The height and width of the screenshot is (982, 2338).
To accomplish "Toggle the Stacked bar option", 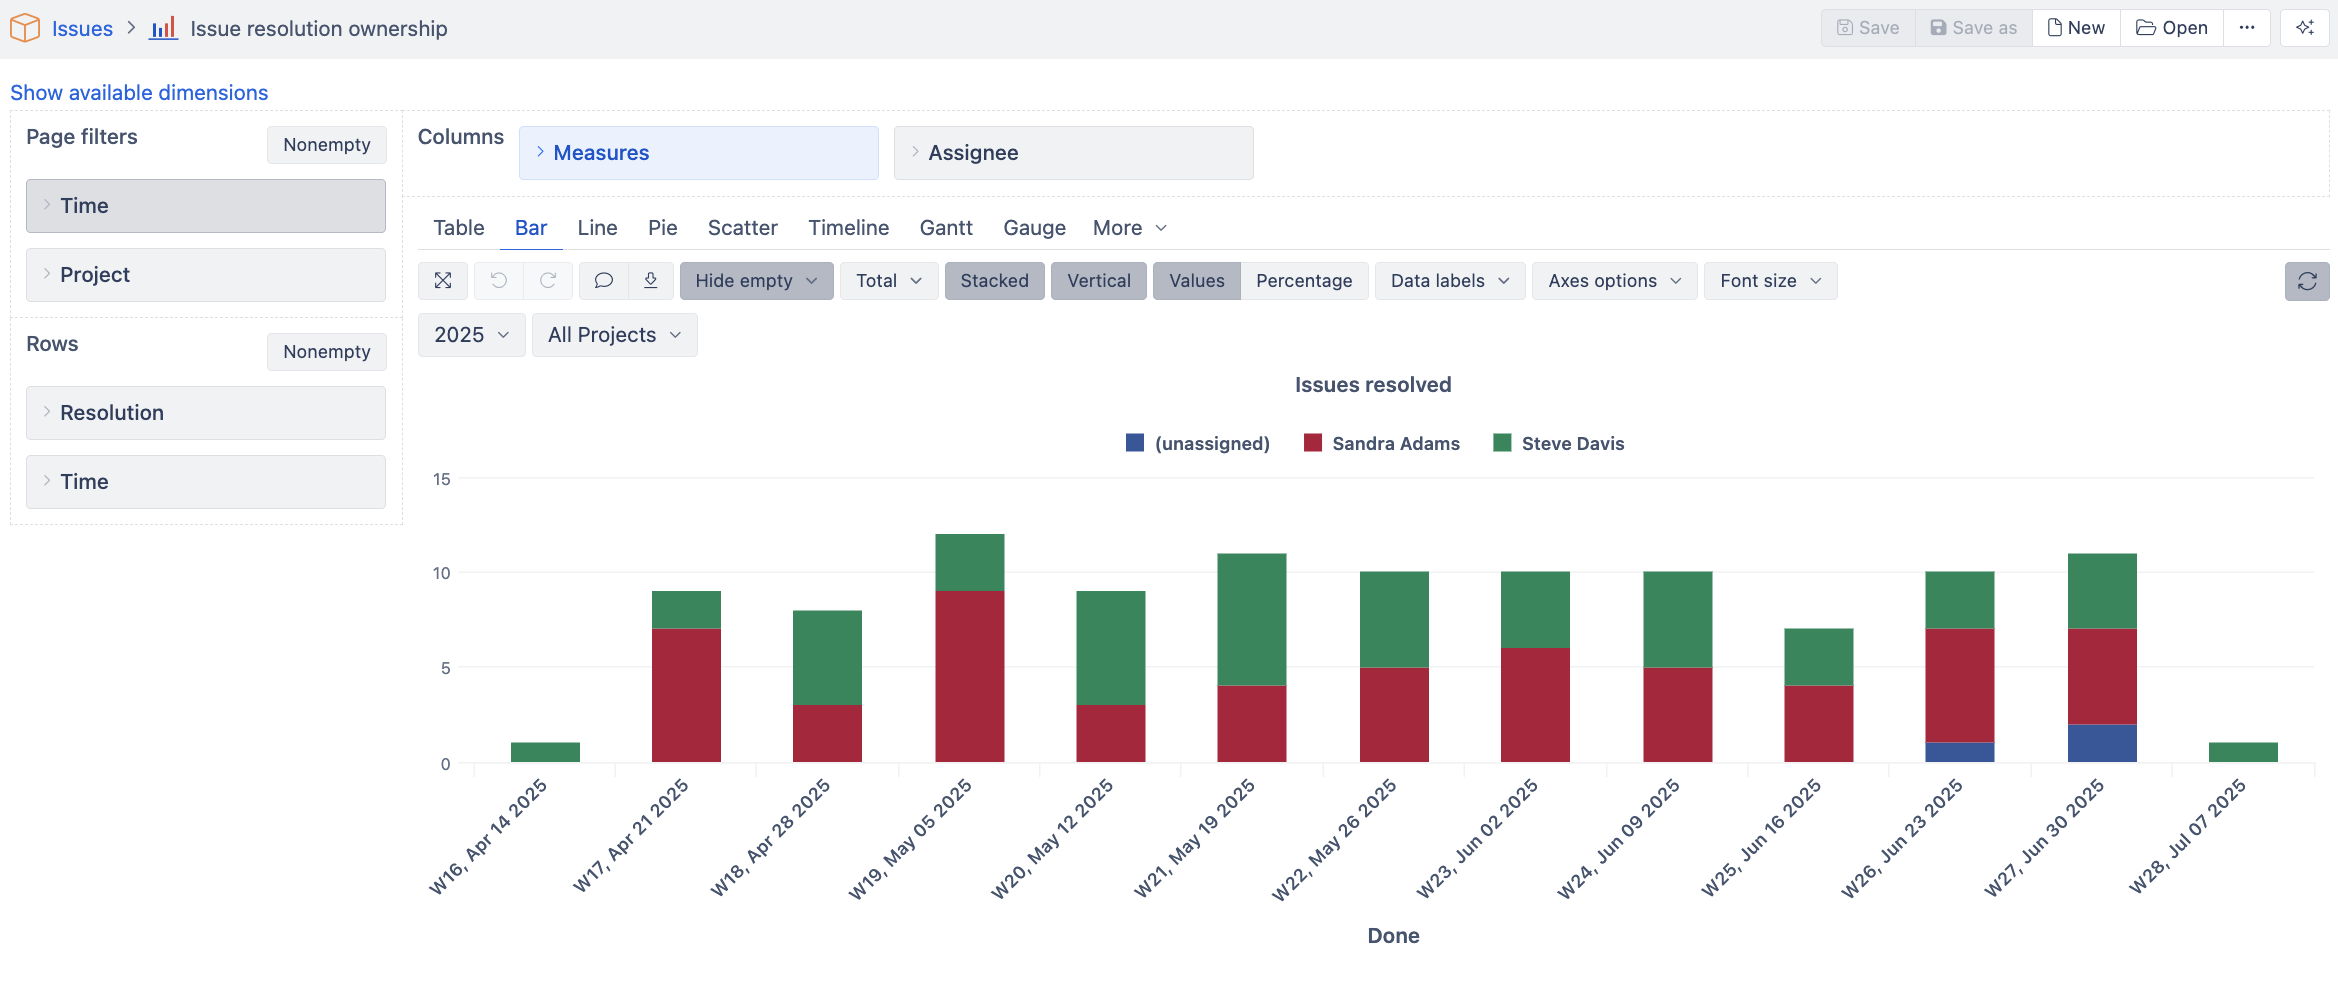I will [994, 281].
